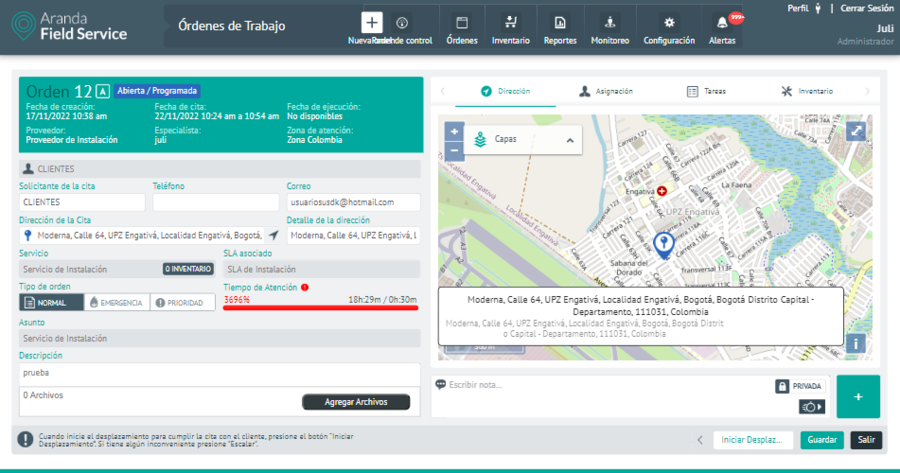Click the CLIENTES section header
This screenshot has width=900, height=473.
coord(219,169)
